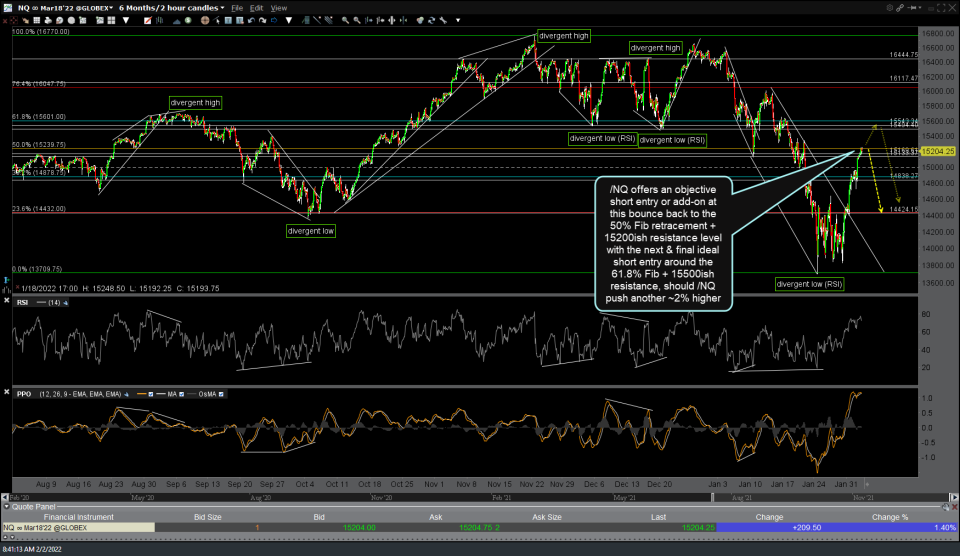Click the zoom out magnifier icon
Image resolution: width=960 pixels, height=556 pixels.
click(x=357, y=20)
